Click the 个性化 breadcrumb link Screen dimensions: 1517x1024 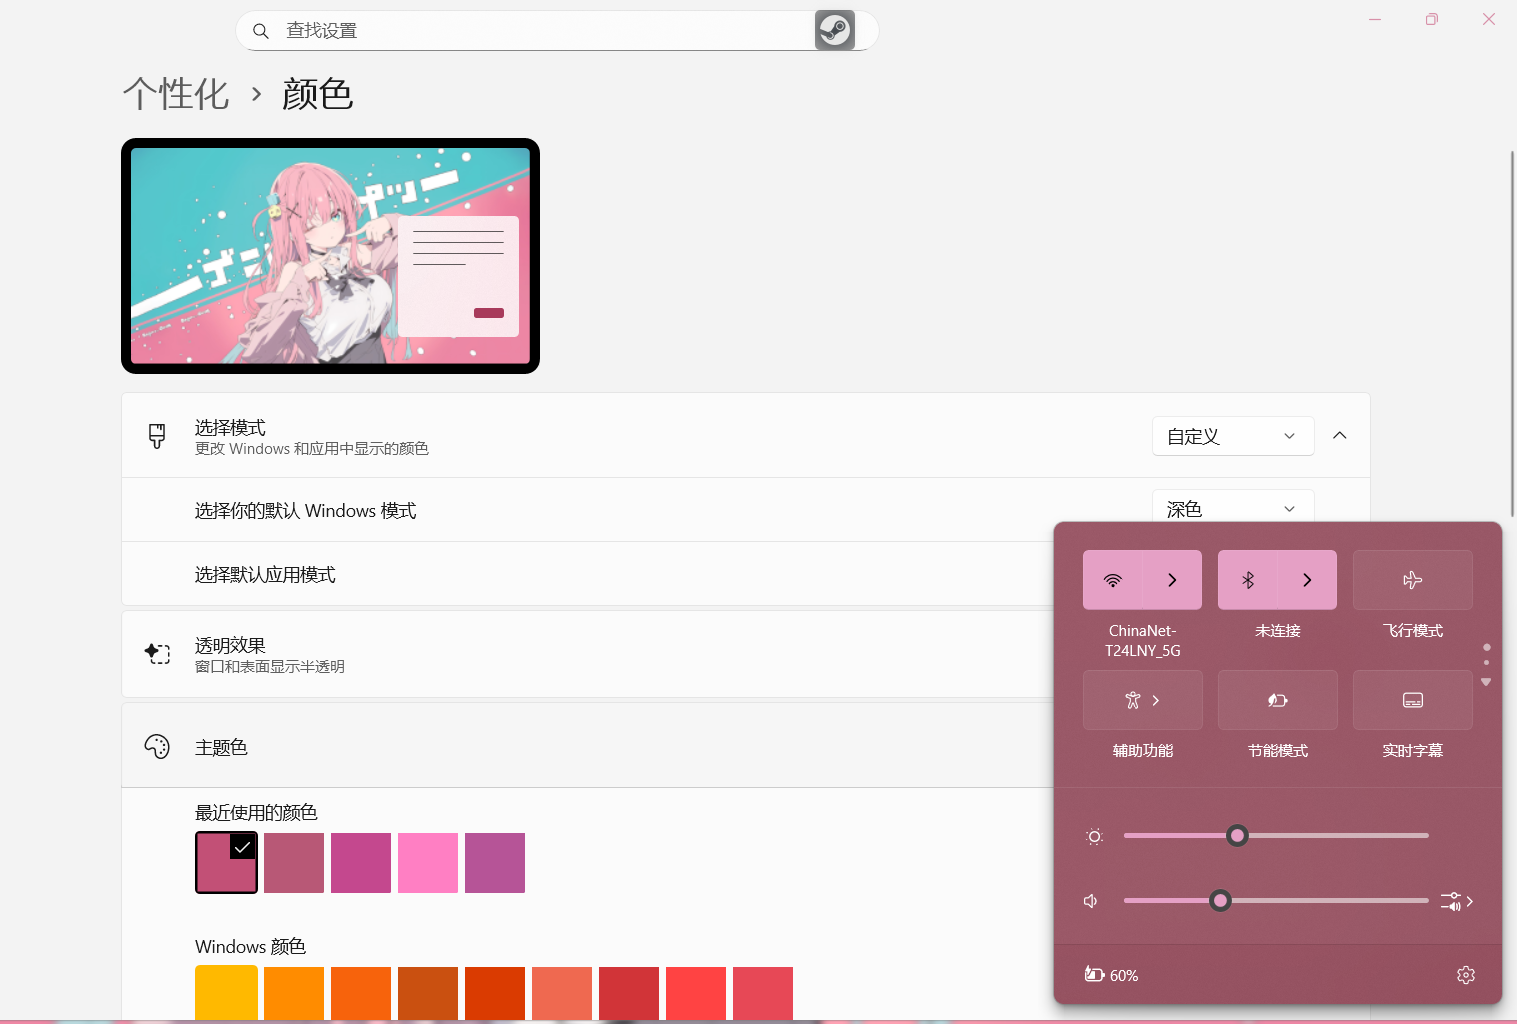[176, 93]
